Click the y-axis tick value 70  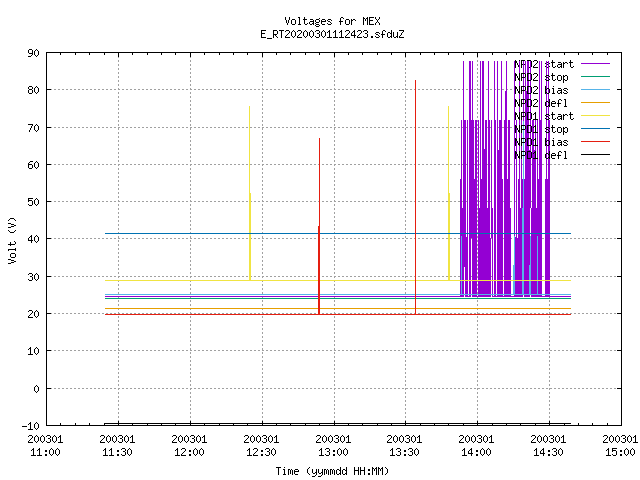click(x=33, y=128)
